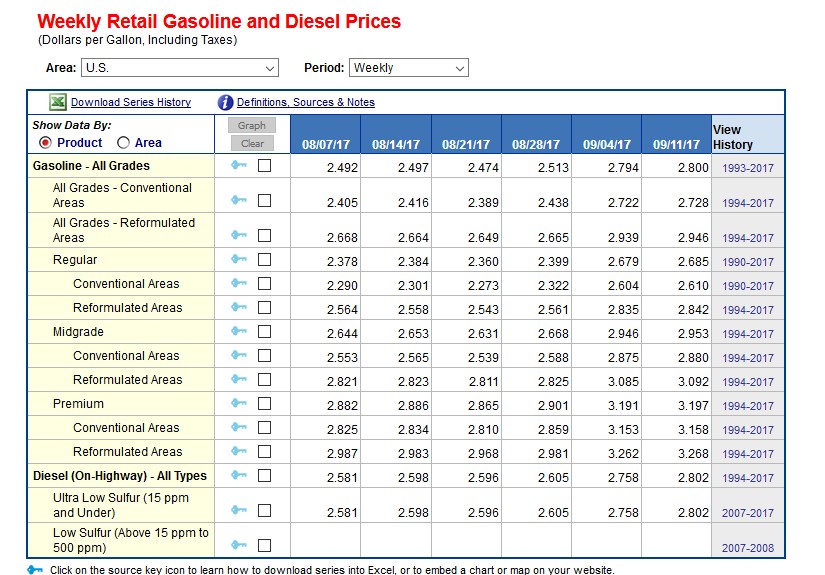The height and width of the screenshot is (575, 825).
Task: Click source key icon for Premium row
Action: (x=238, y=404)
